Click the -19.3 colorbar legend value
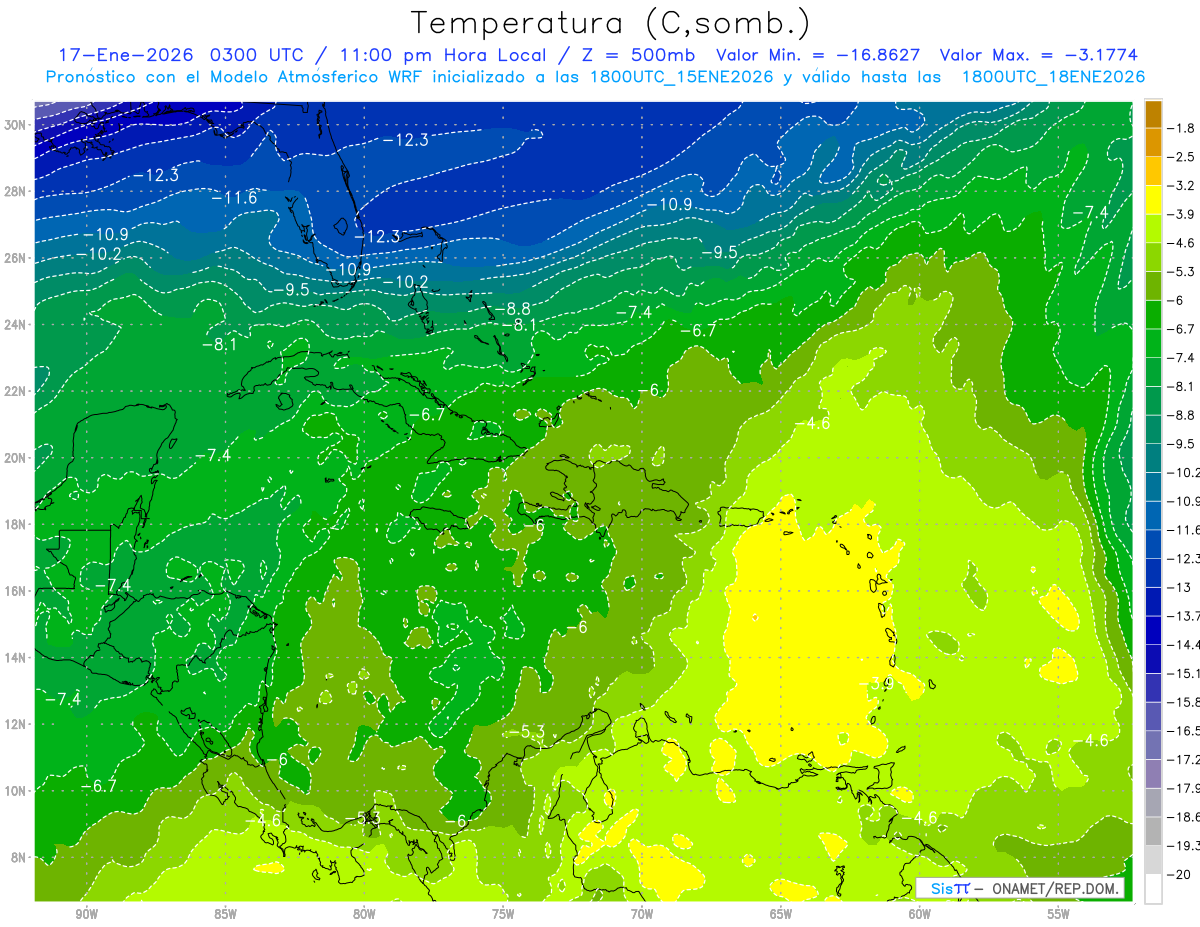This screenshot has width=1200, height=927. coord(1185,845)
